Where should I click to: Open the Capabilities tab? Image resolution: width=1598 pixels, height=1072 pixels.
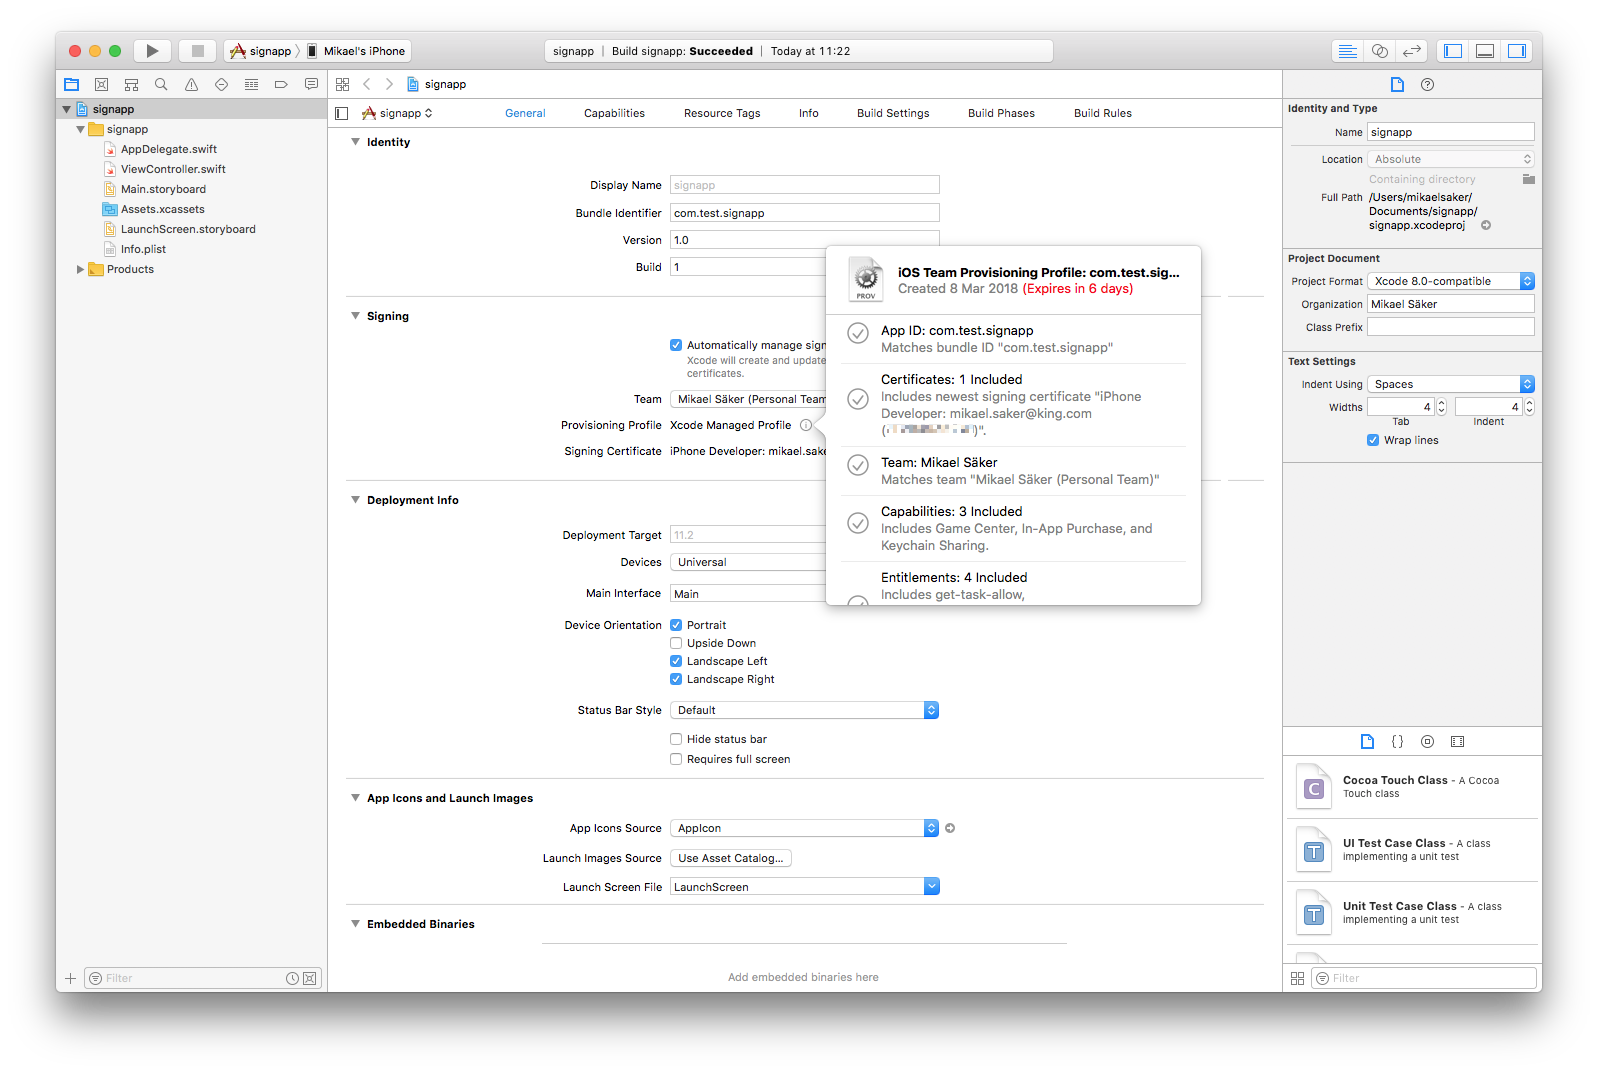coord(614,113)
